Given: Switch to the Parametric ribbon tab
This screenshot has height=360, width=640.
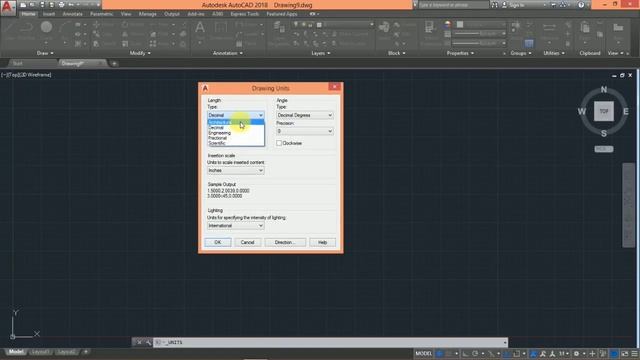Looking at the screenshot, I should pyautogui.click(x=102, y=14).
